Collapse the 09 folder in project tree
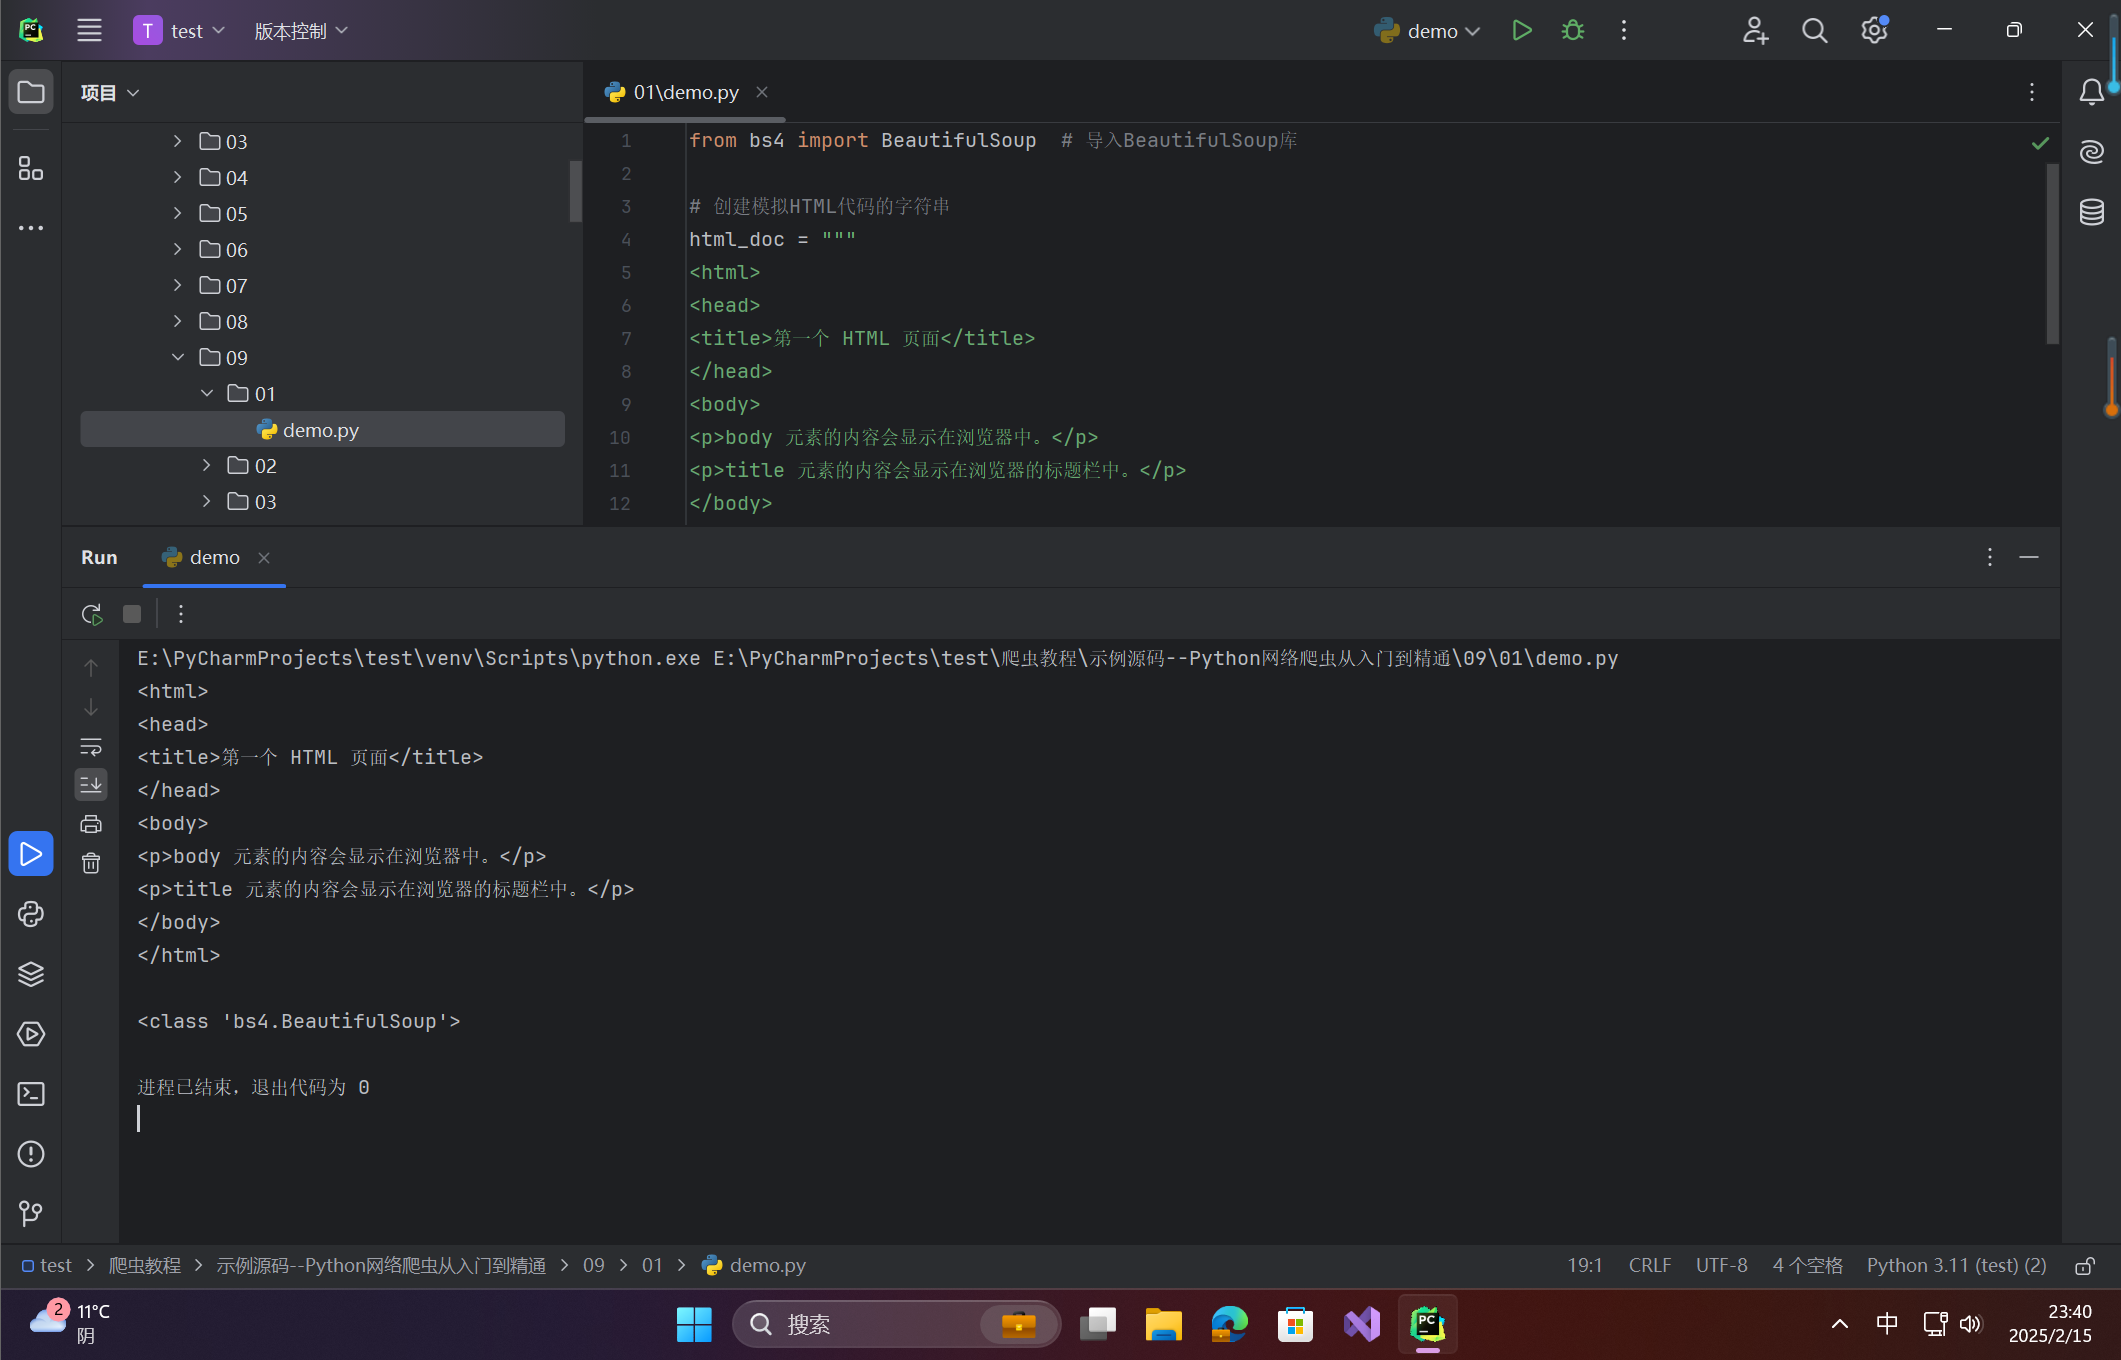Image resolution: width=2121 pixels, height=1360 pixels. point(178,357)
